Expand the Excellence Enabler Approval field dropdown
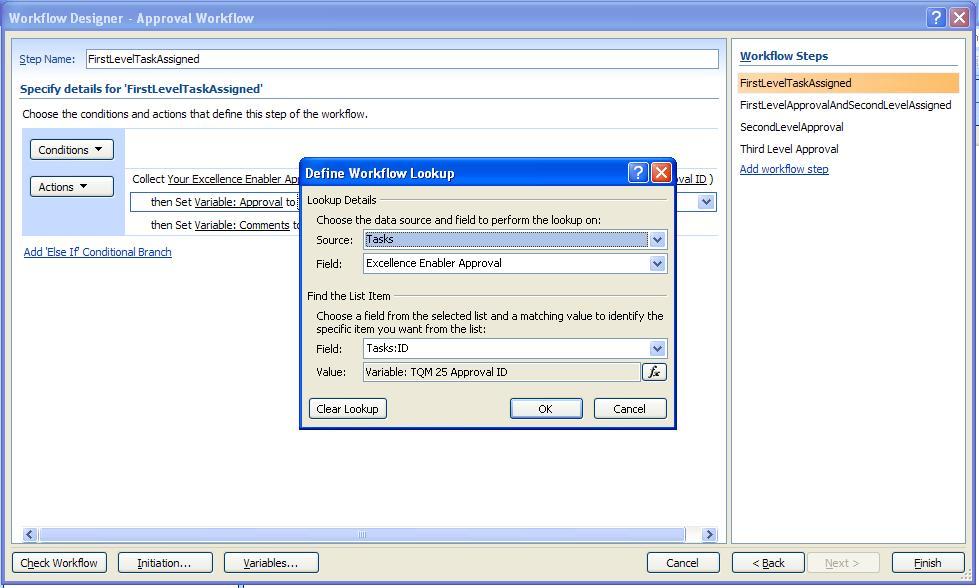Screen dimensions: 979x588 657,263
